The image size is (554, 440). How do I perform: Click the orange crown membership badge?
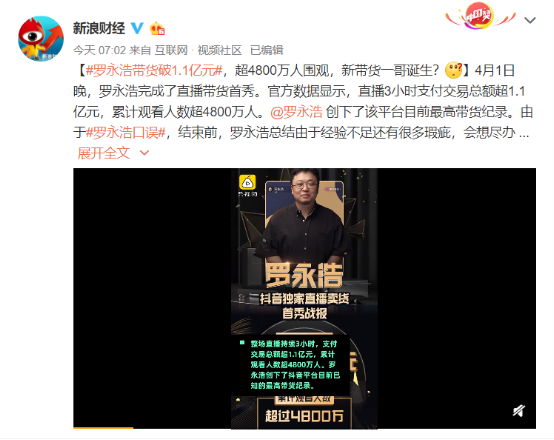157,28
